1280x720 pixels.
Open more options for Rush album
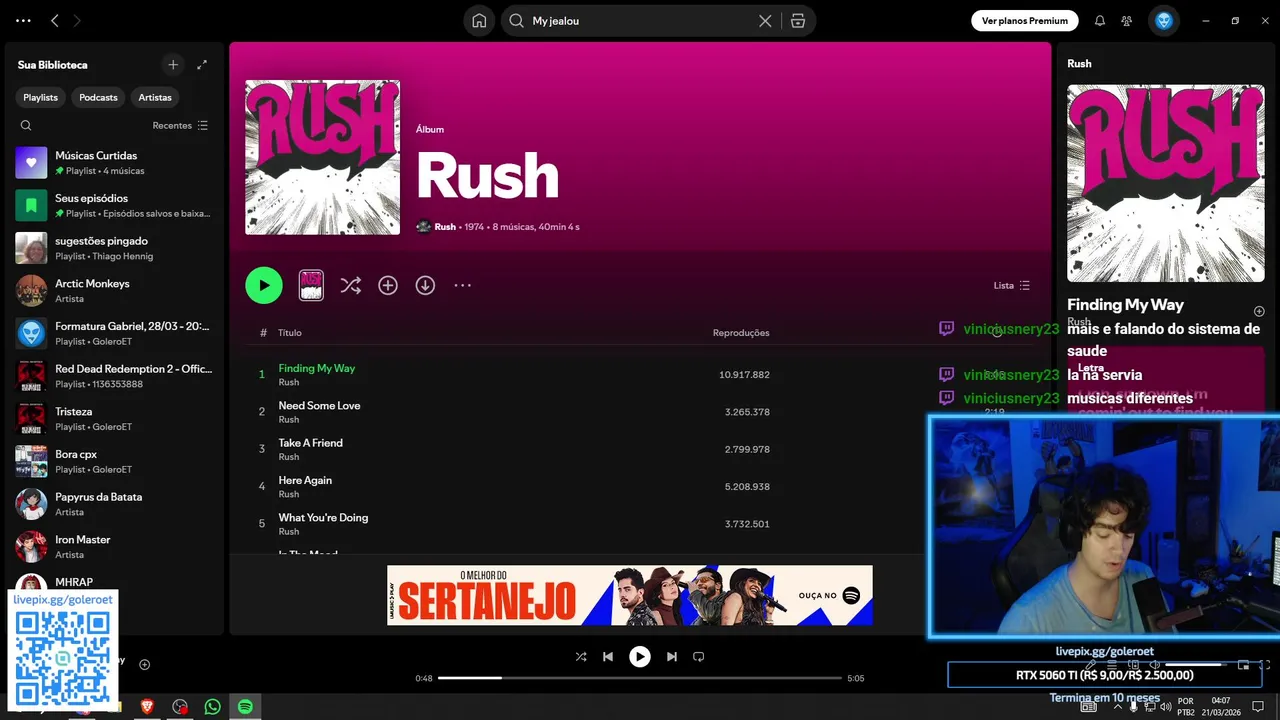pyautogui.click(x=462, y=285)
